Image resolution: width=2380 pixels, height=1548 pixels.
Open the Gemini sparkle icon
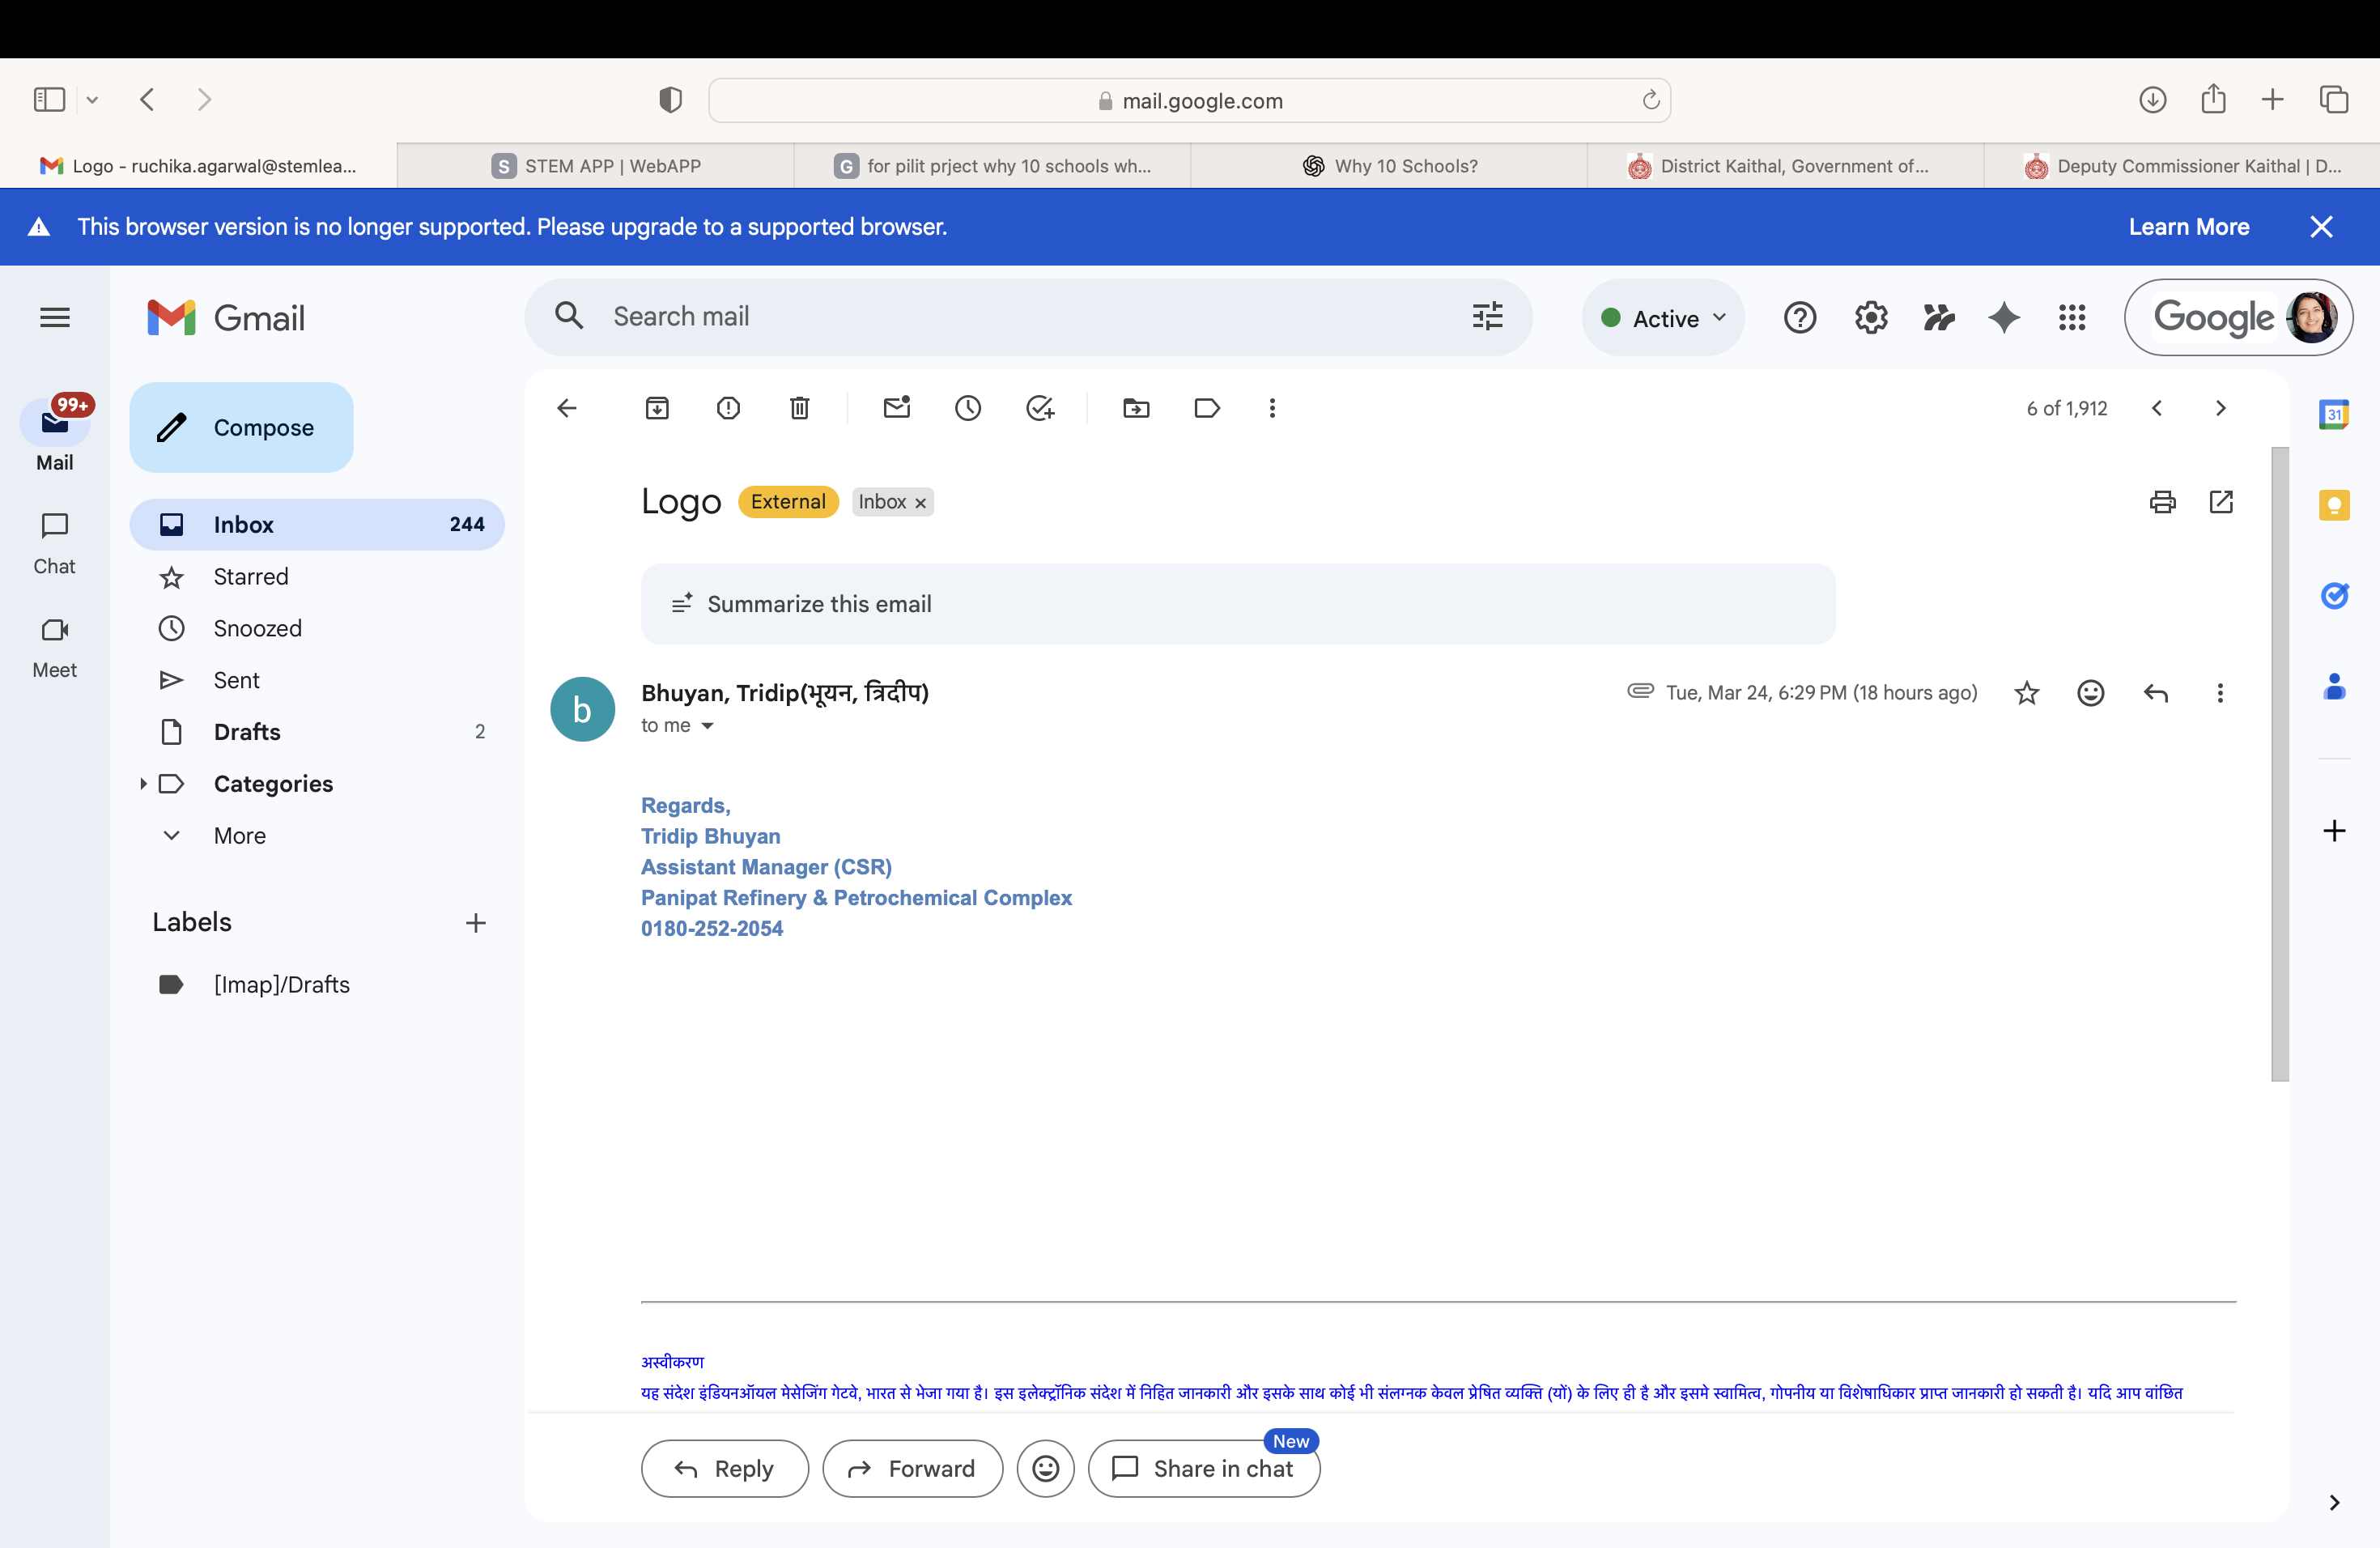2003,318
